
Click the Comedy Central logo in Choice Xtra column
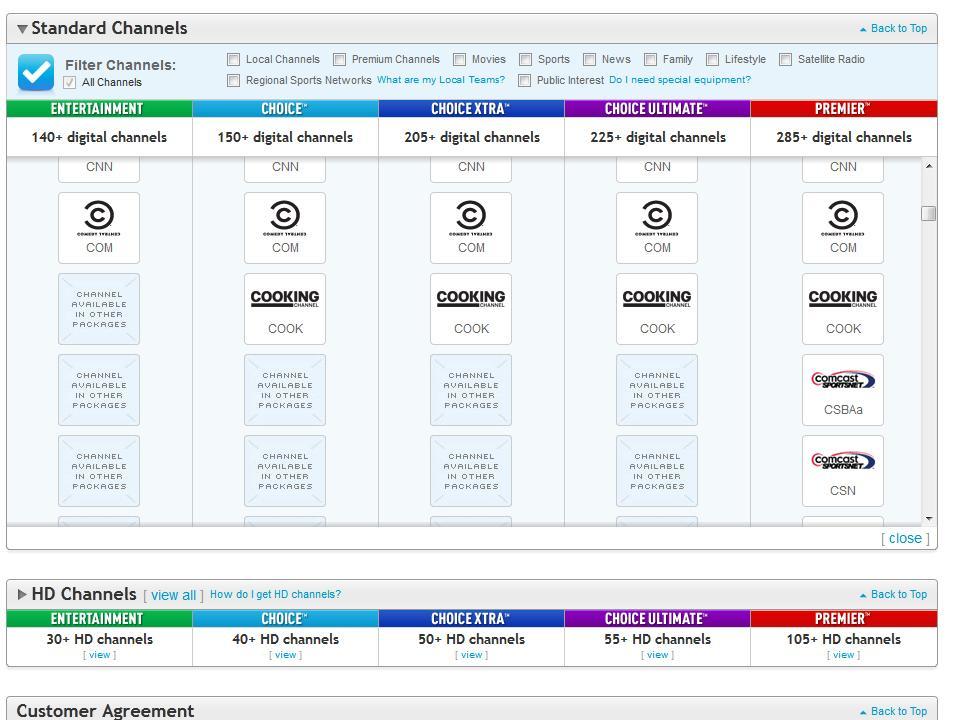tap(471, 219)
